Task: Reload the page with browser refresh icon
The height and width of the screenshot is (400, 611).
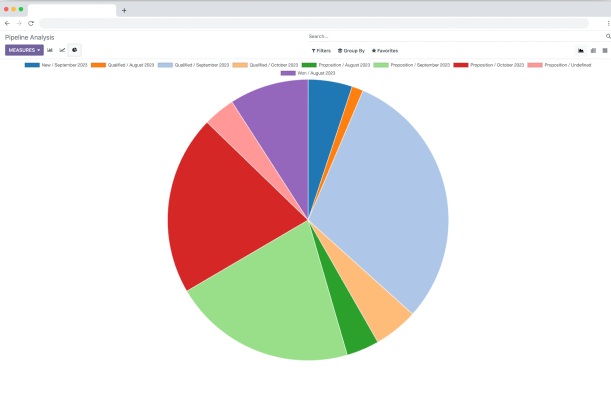Action: [x=31, y=23]
